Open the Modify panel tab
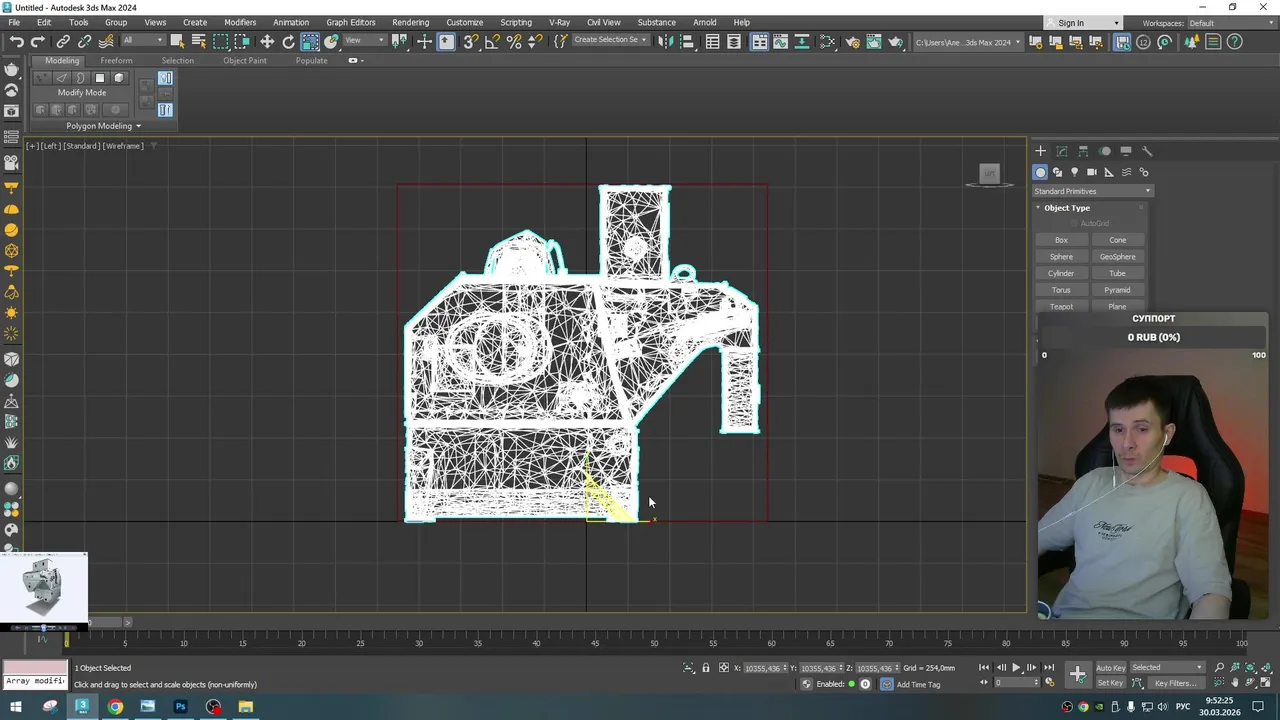 pos(1062,151)
